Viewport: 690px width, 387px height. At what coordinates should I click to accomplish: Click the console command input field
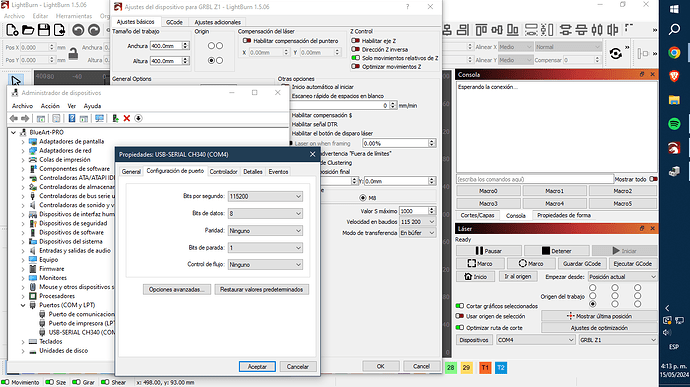[x=535, y=179]
